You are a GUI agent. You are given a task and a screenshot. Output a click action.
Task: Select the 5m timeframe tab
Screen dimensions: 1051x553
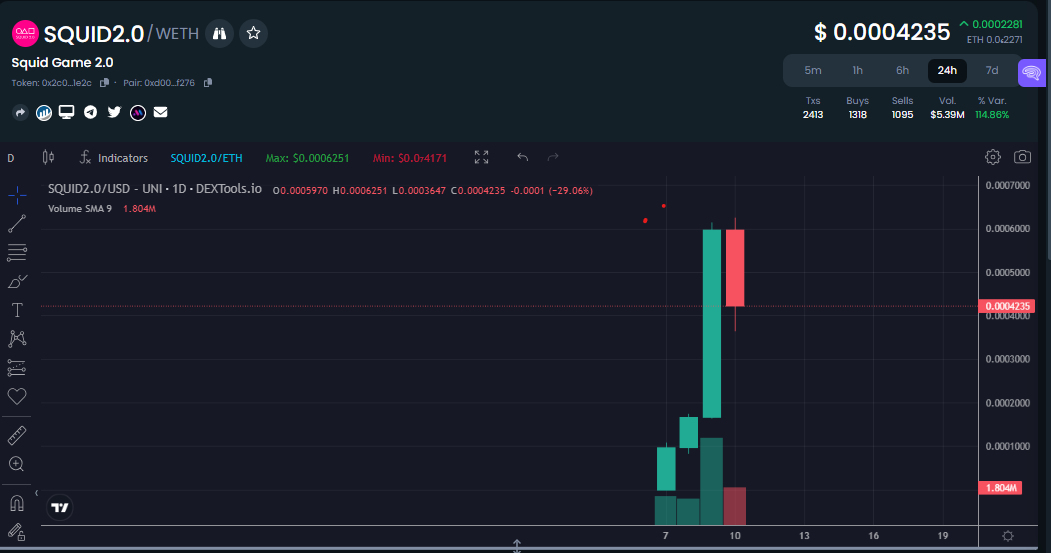pos(812,70)
